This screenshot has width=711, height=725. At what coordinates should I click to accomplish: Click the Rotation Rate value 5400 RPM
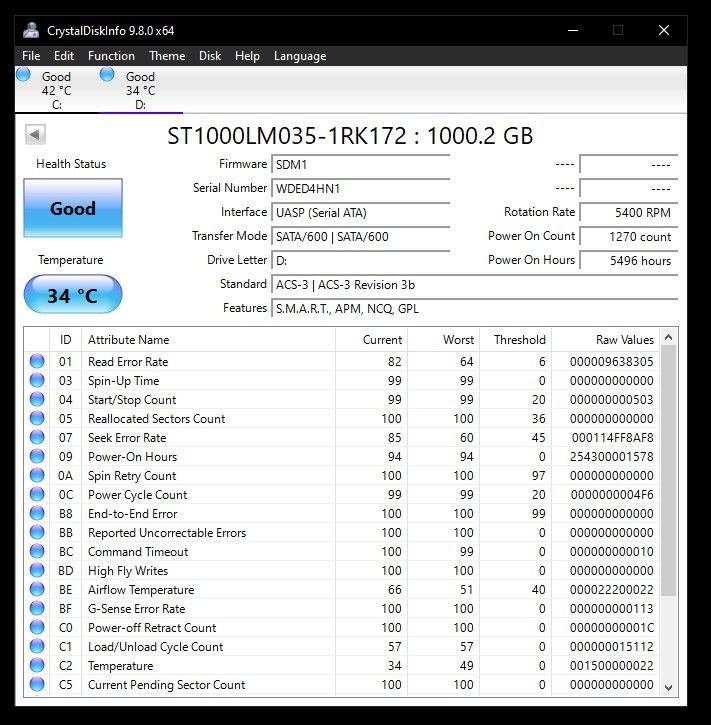pos(629,213)
